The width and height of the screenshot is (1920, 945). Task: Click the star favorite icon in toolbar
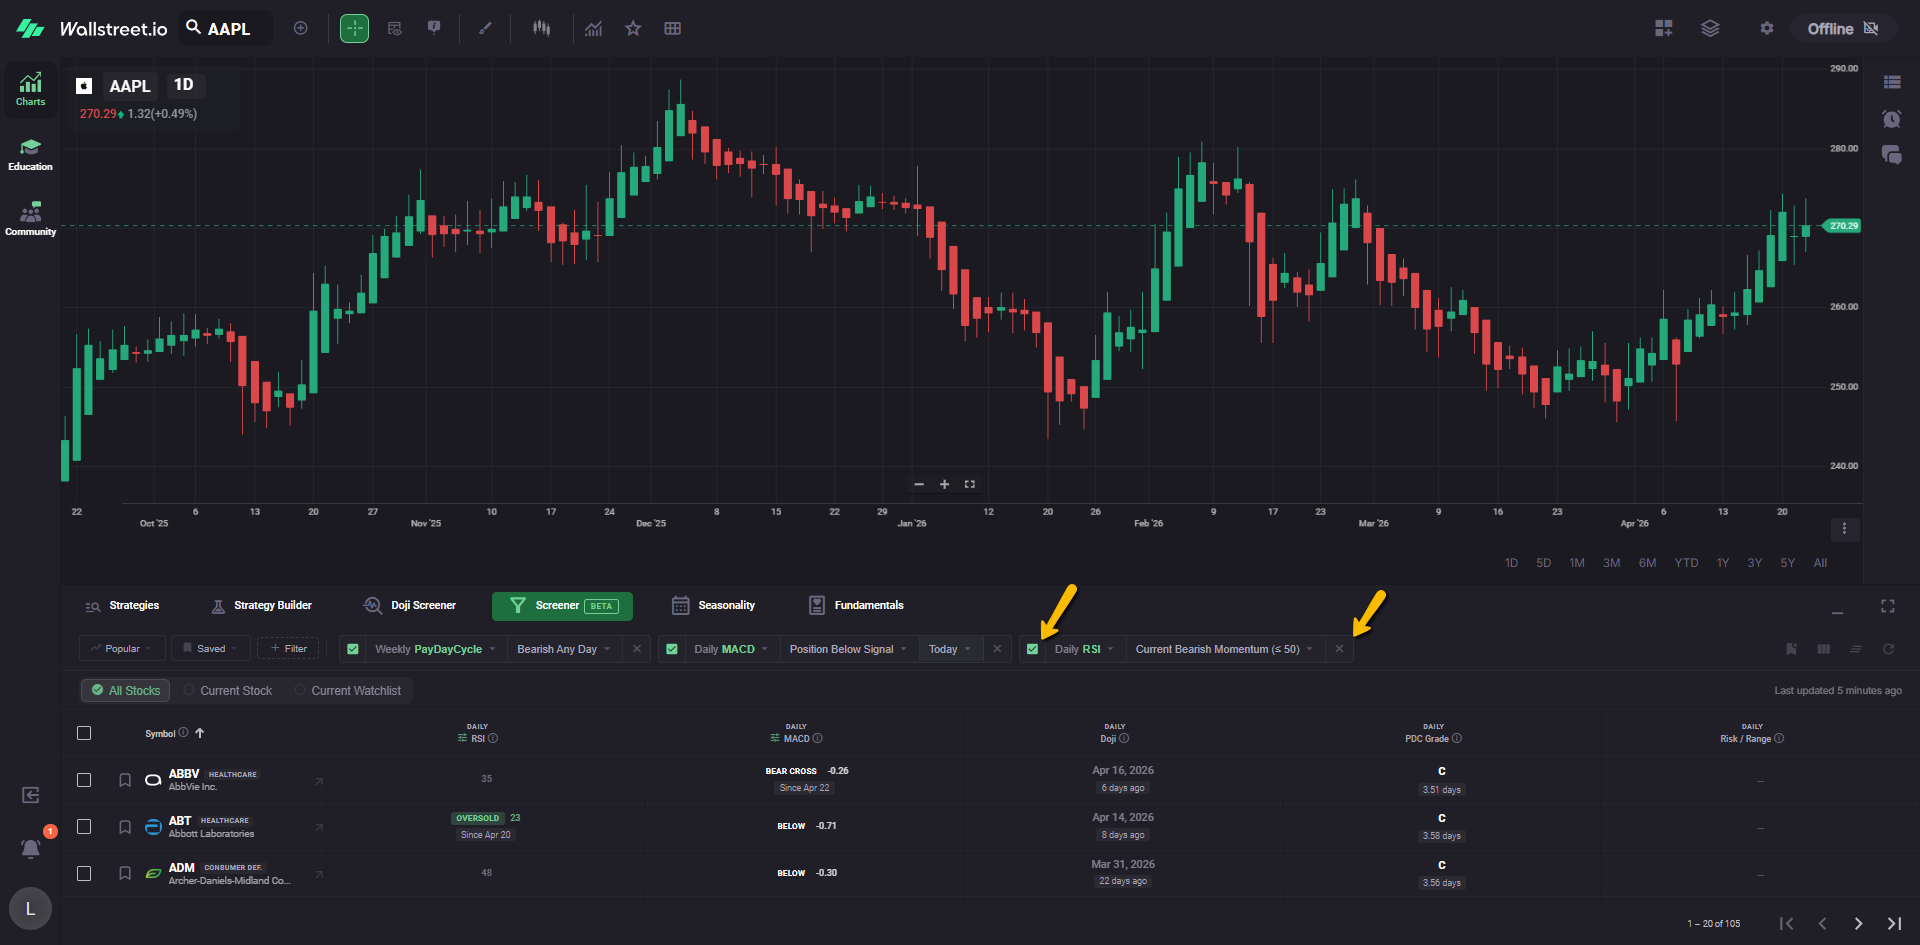click(633, 29)
